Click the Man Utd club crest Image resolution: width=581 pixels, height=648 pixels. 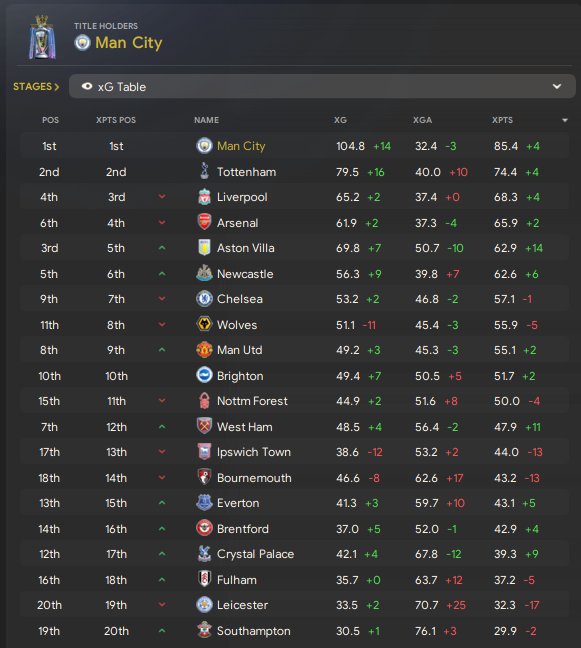click(204, 350)
